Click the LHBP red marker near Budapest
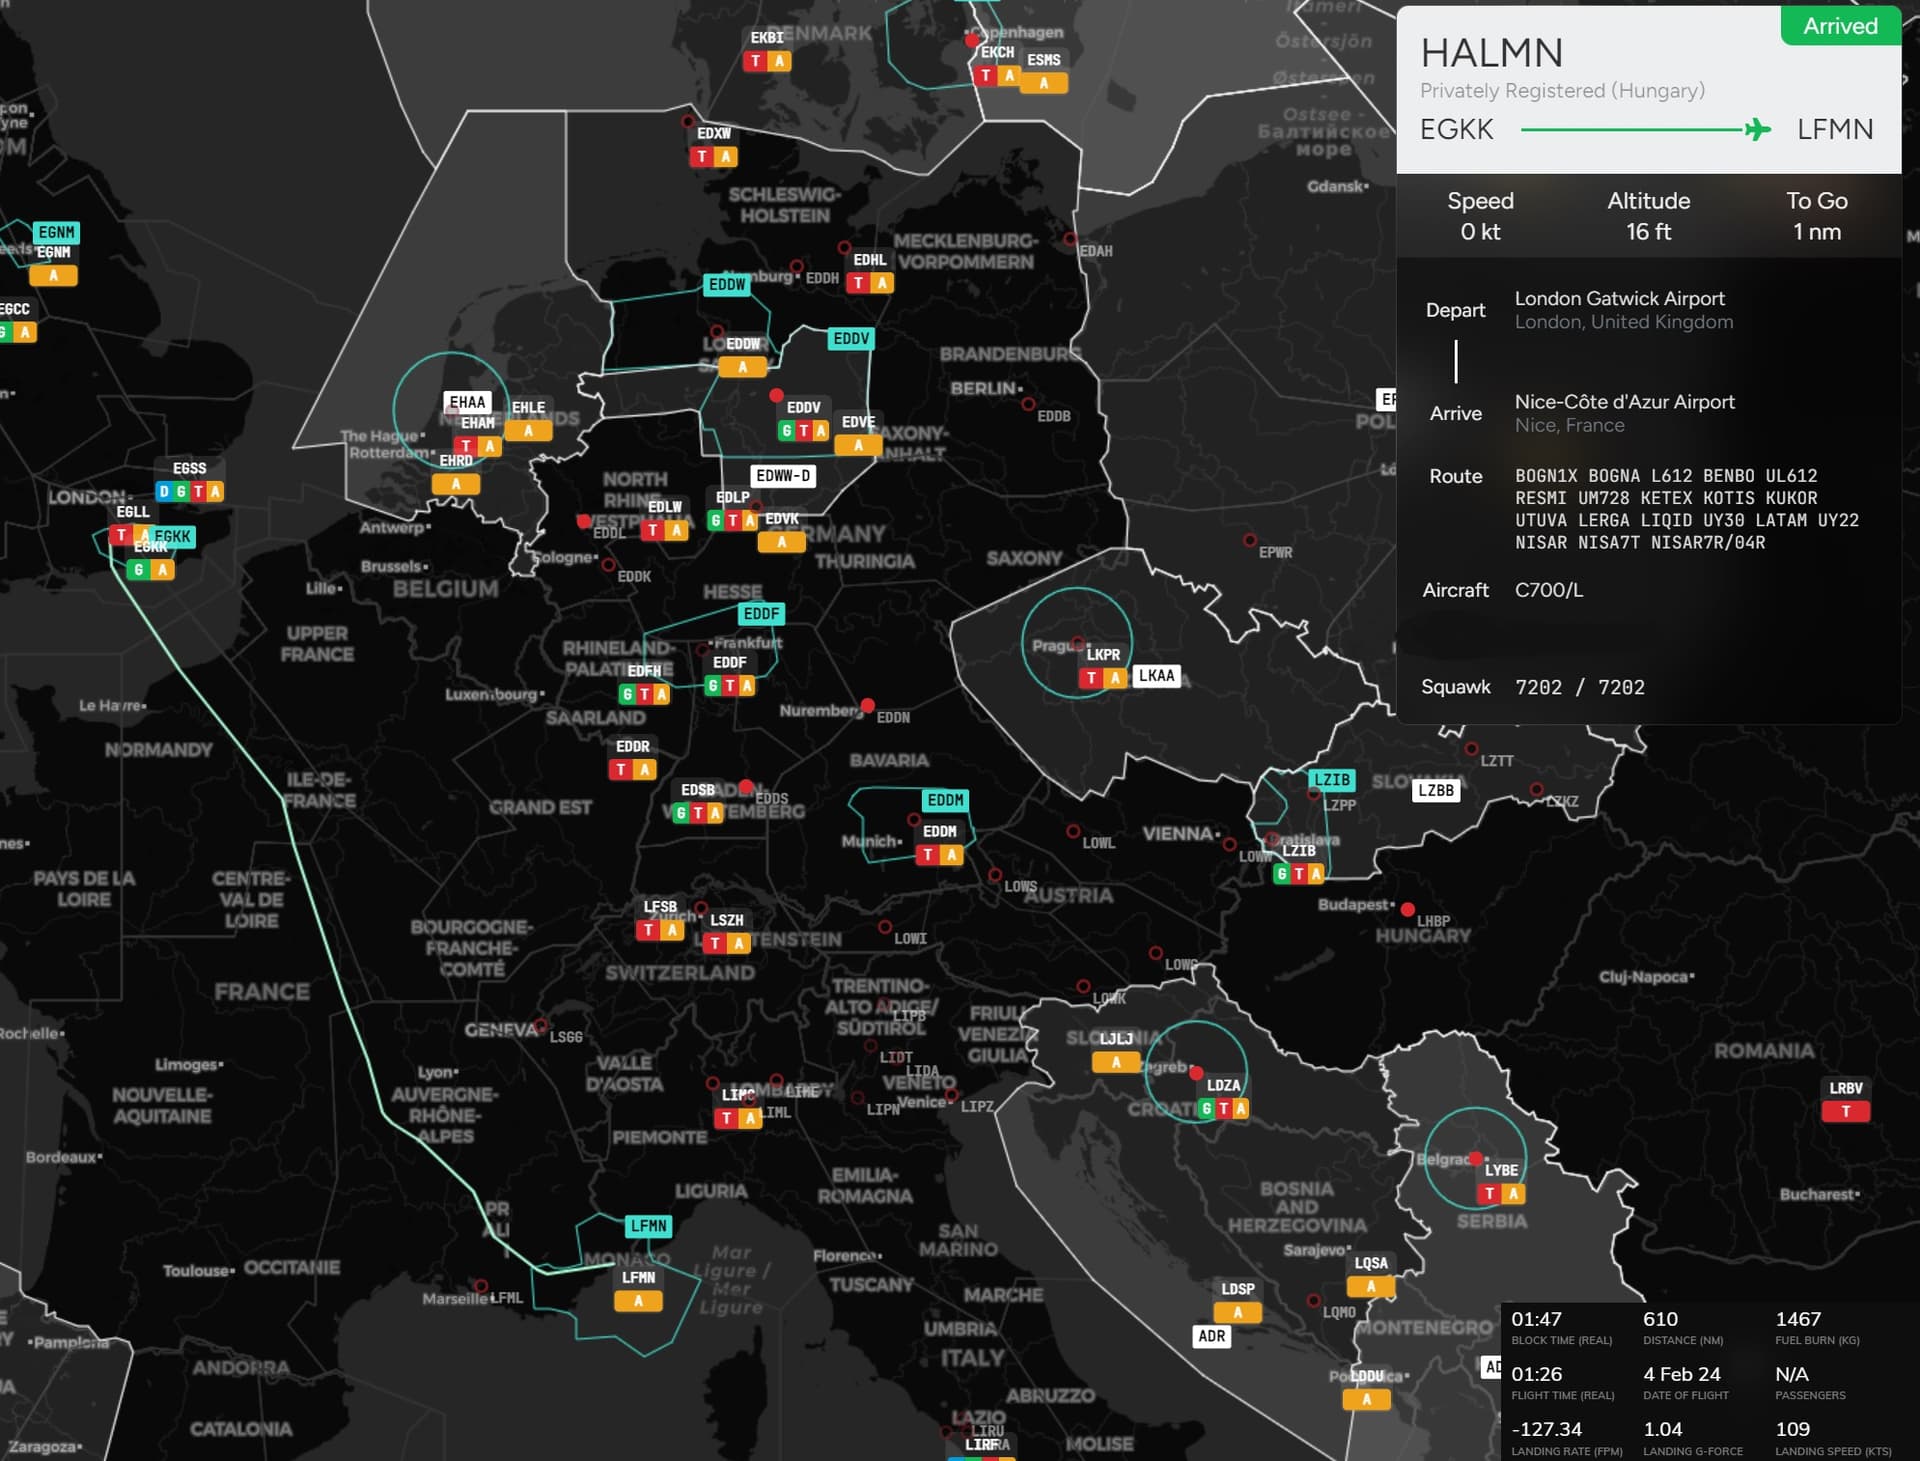The image size is (1920, 1461). (x=1407, y=910)
